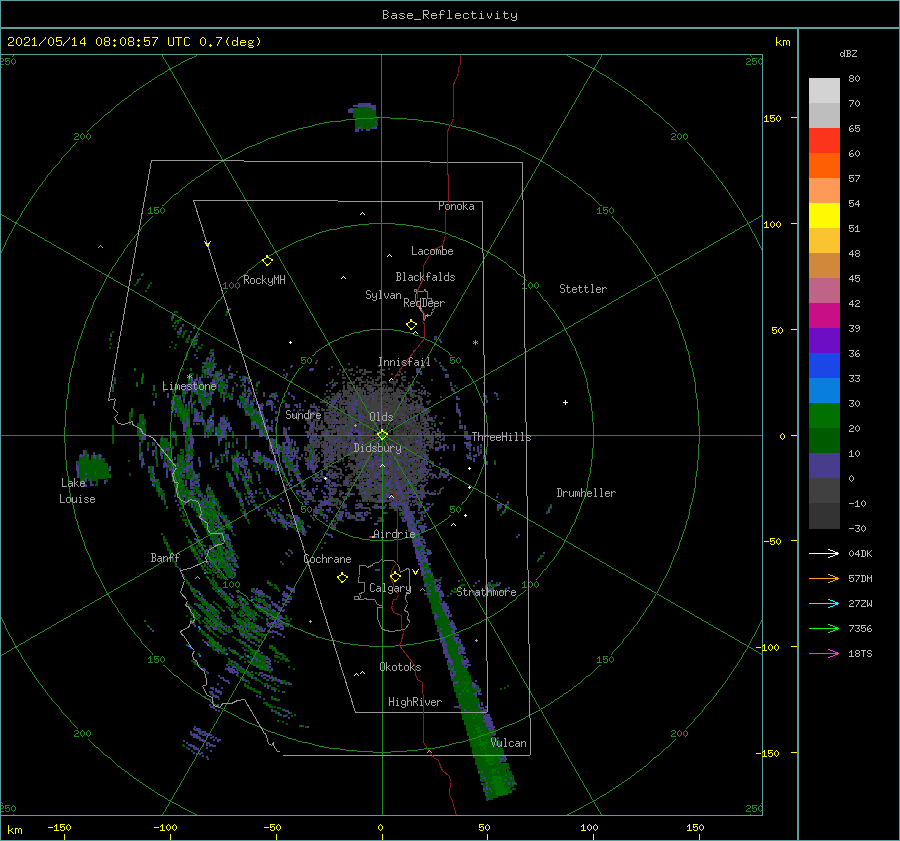
Task: Click the yellow diamond marker near RockyMH
Action: click(267, 261)
